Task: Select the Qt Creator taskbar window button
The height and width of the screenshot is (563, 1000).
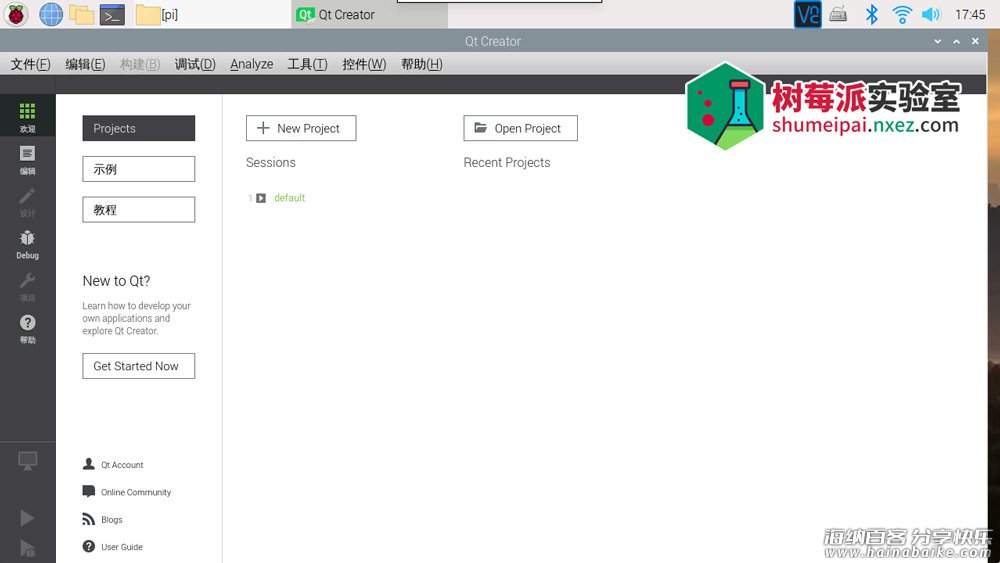Action: 370,15
